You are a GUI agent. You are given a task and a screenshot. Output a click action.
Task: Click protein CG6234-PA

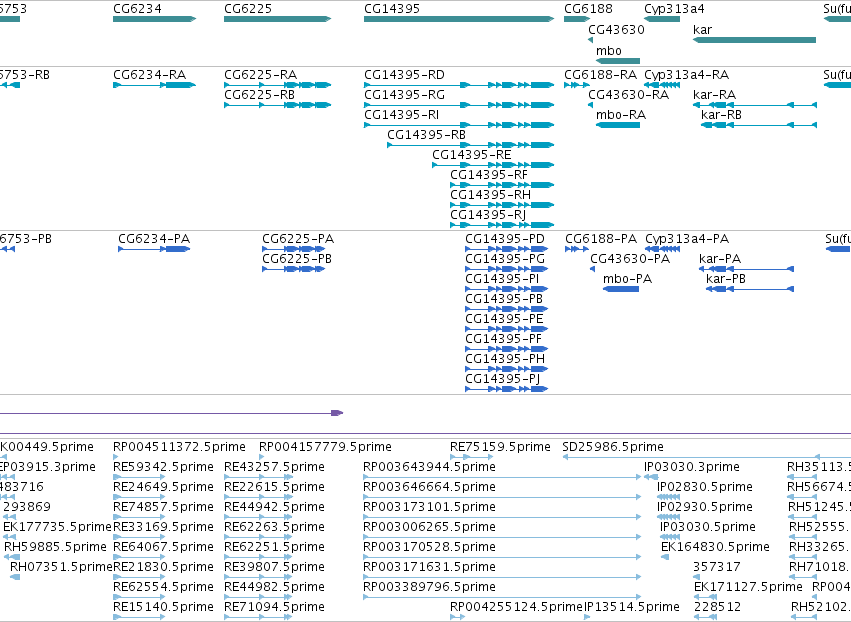click(x=154, y=239)
